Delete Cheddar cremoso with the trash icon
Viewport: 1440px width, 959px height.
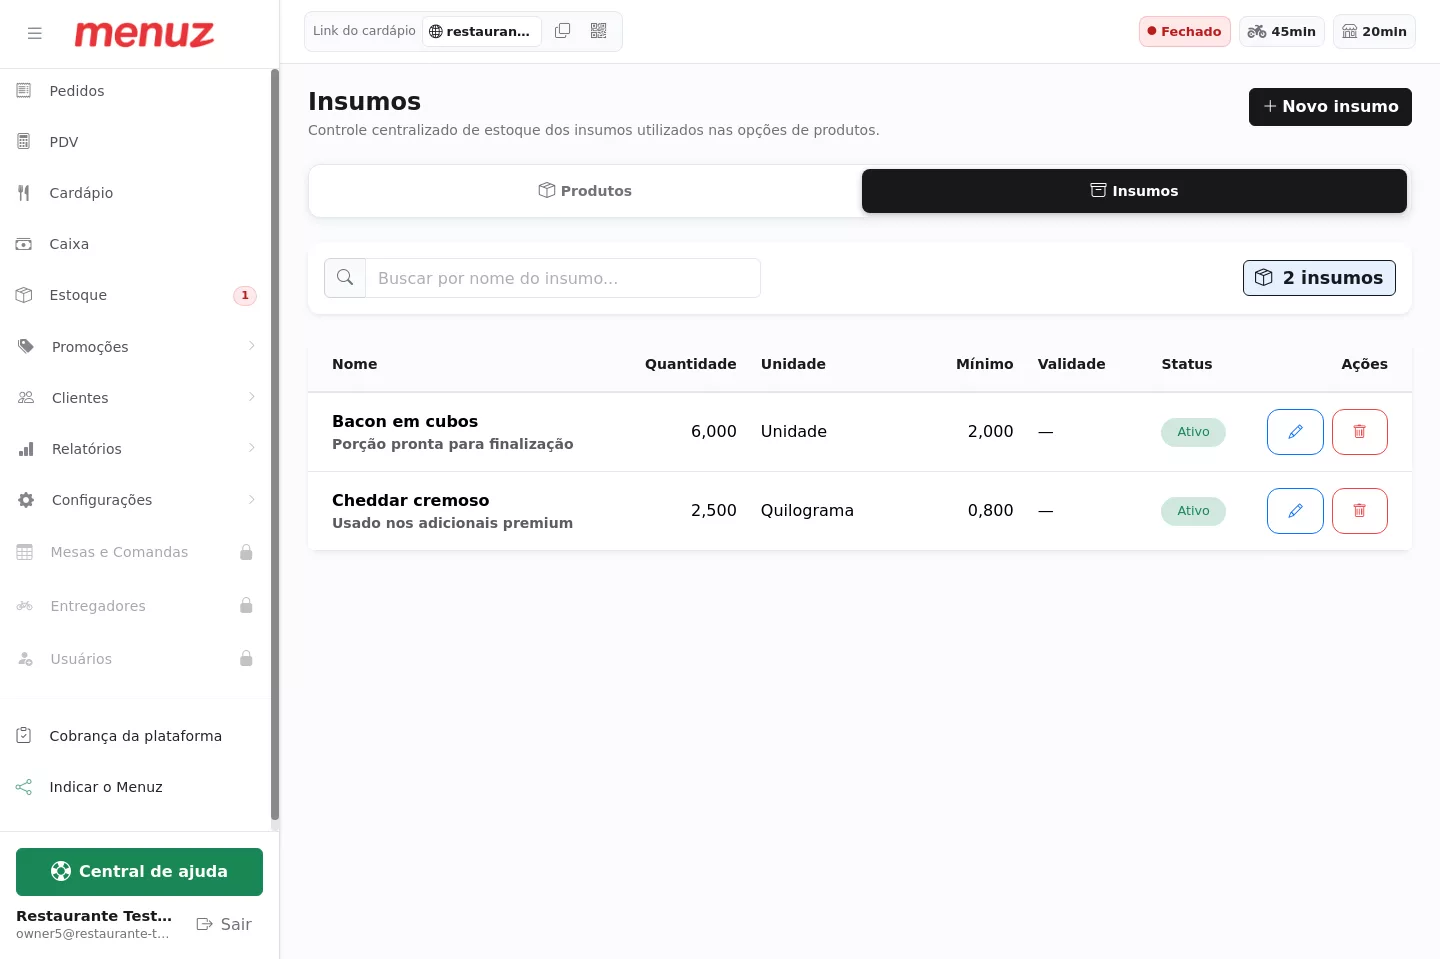(1360, 511)
